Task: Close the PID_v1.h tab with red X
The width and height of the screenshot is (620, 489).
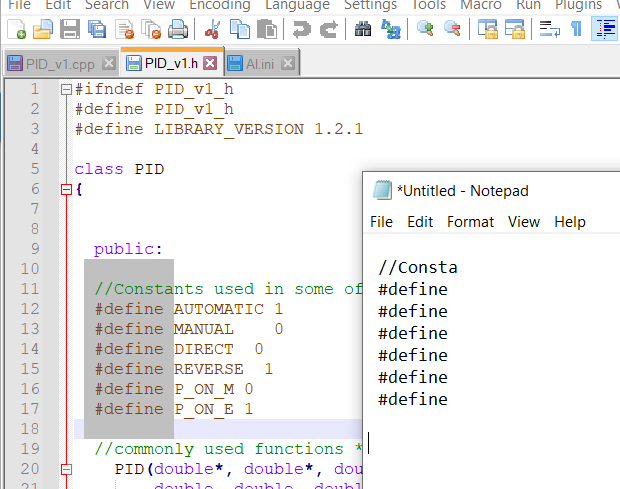Action: pyautogui.click(x=210, y=63)
